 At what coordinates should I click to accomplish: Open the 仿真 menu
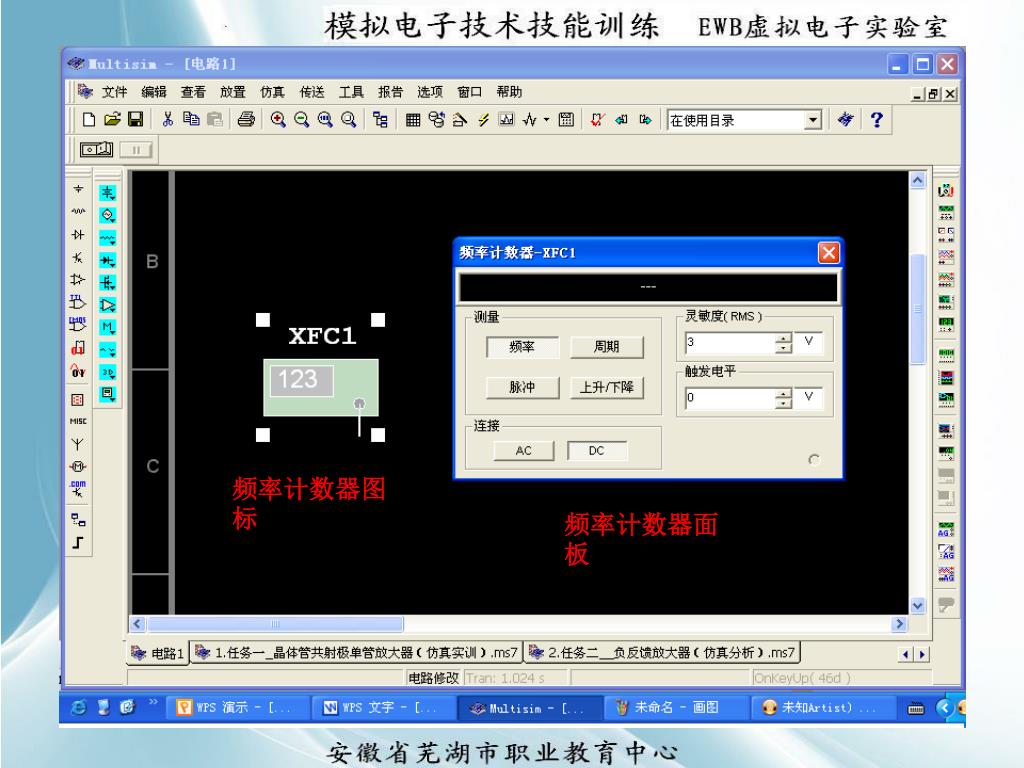272,92
